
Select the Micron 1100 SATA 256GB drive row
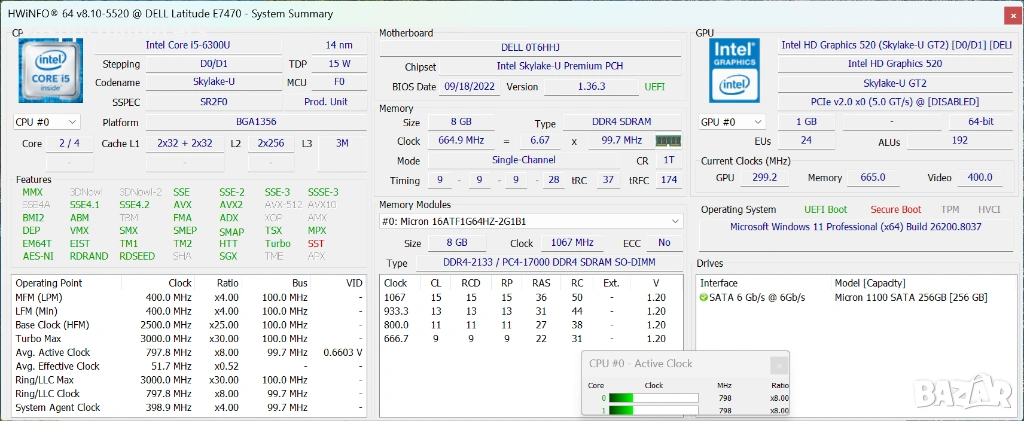[x=910, y=298]
